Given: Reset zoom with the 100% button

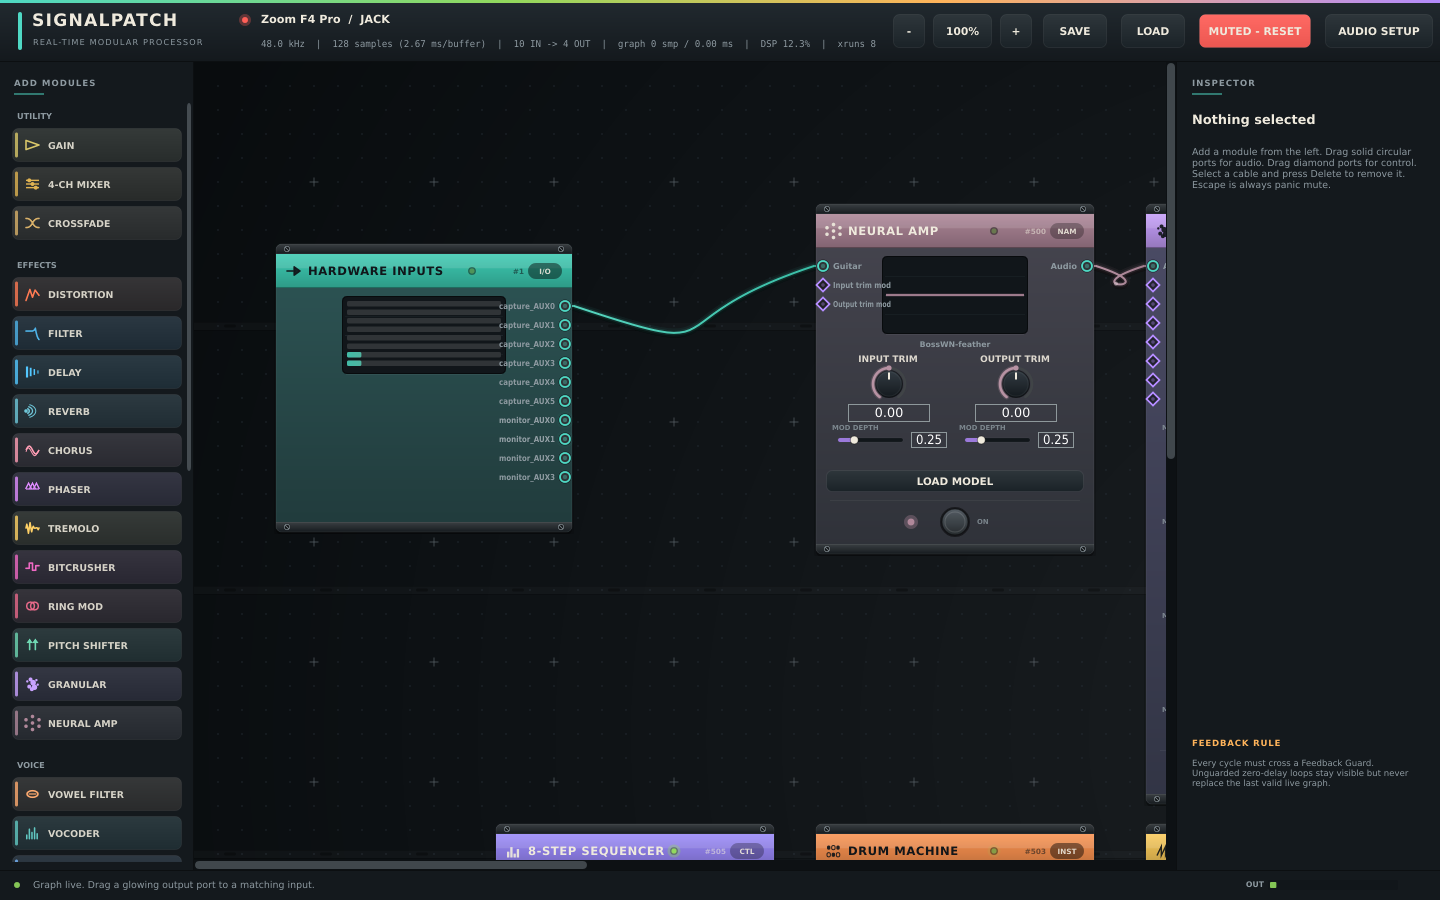Looking at the screenshot, I should click(x=963, y=31).
